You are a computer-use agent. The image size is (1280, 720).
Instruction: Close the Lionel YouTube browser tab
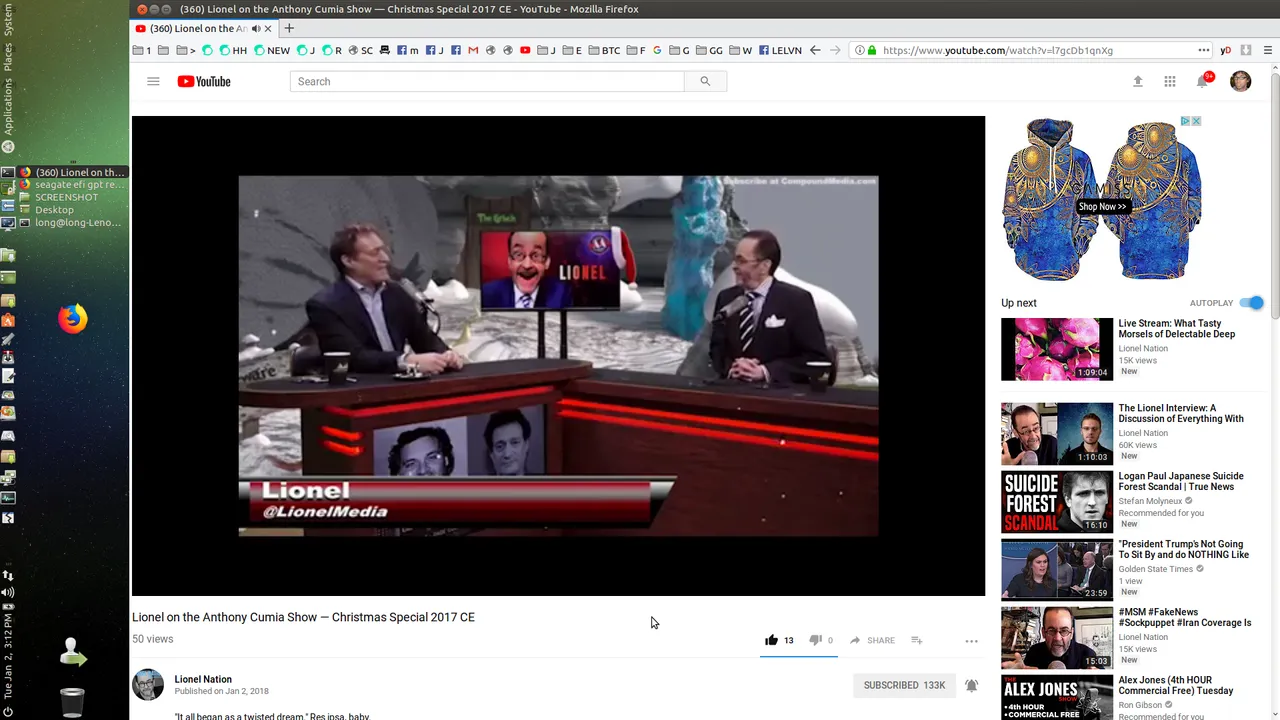(268, 29)
